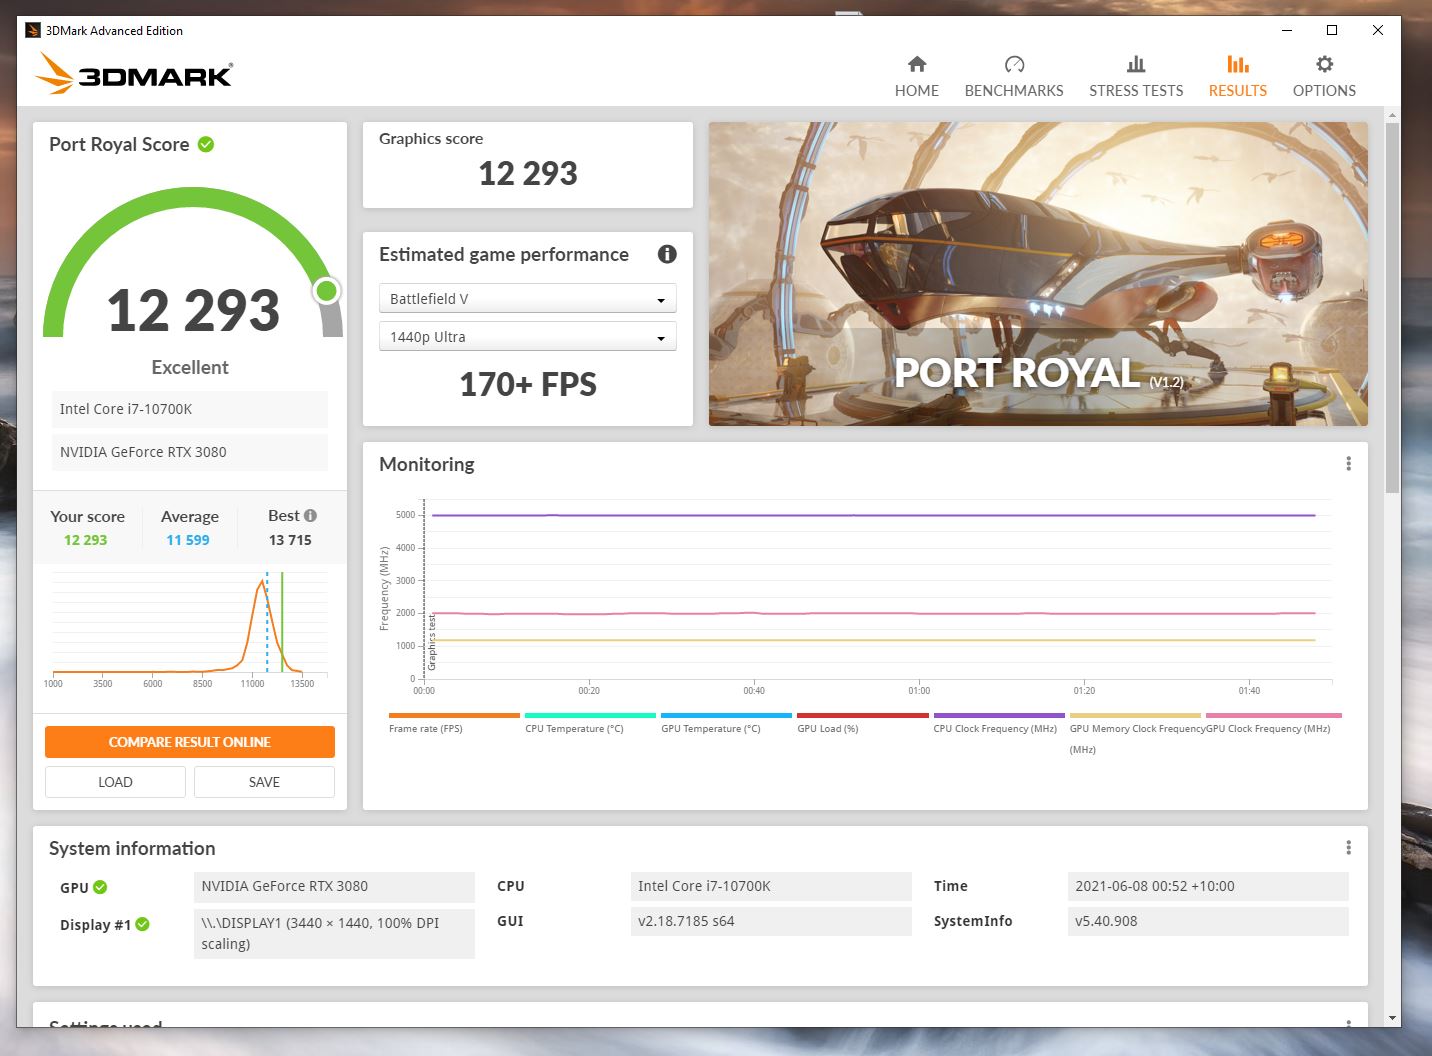
Task: Toggle GPU Load (%) legend color
Action: point(862,715)
